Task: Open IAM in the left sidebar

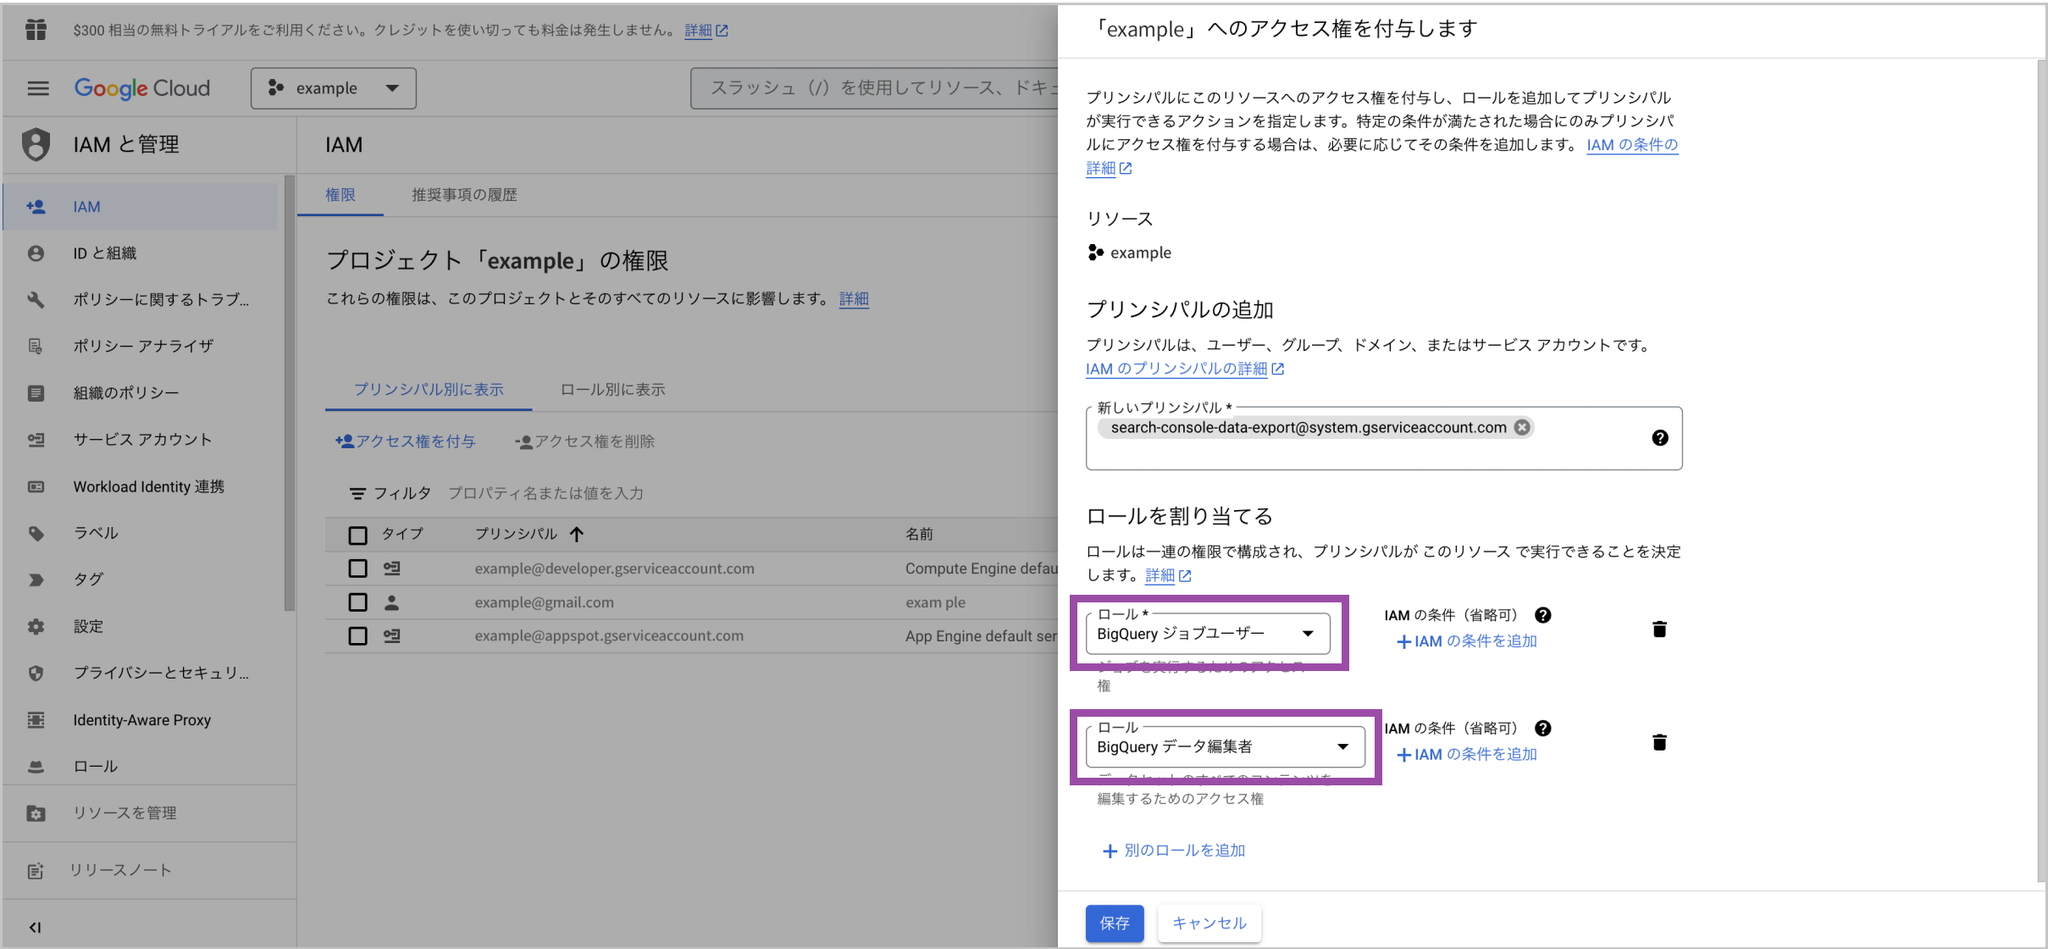Action: coord(141,206)
